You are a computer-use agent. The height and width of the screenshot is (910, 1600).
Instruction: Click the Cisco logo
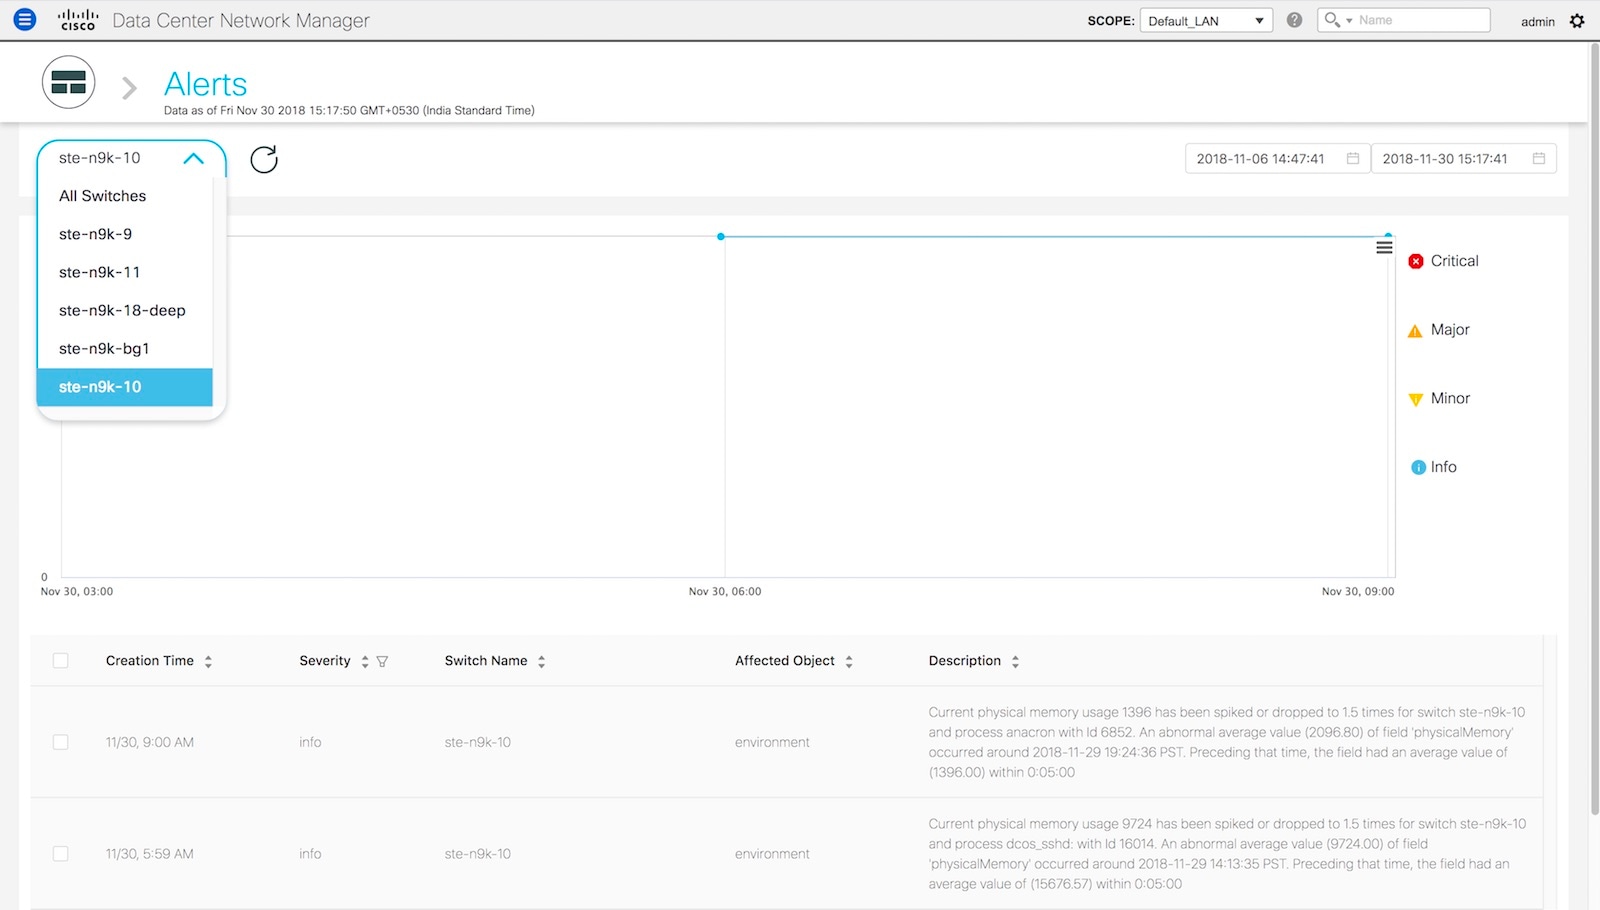78,20
